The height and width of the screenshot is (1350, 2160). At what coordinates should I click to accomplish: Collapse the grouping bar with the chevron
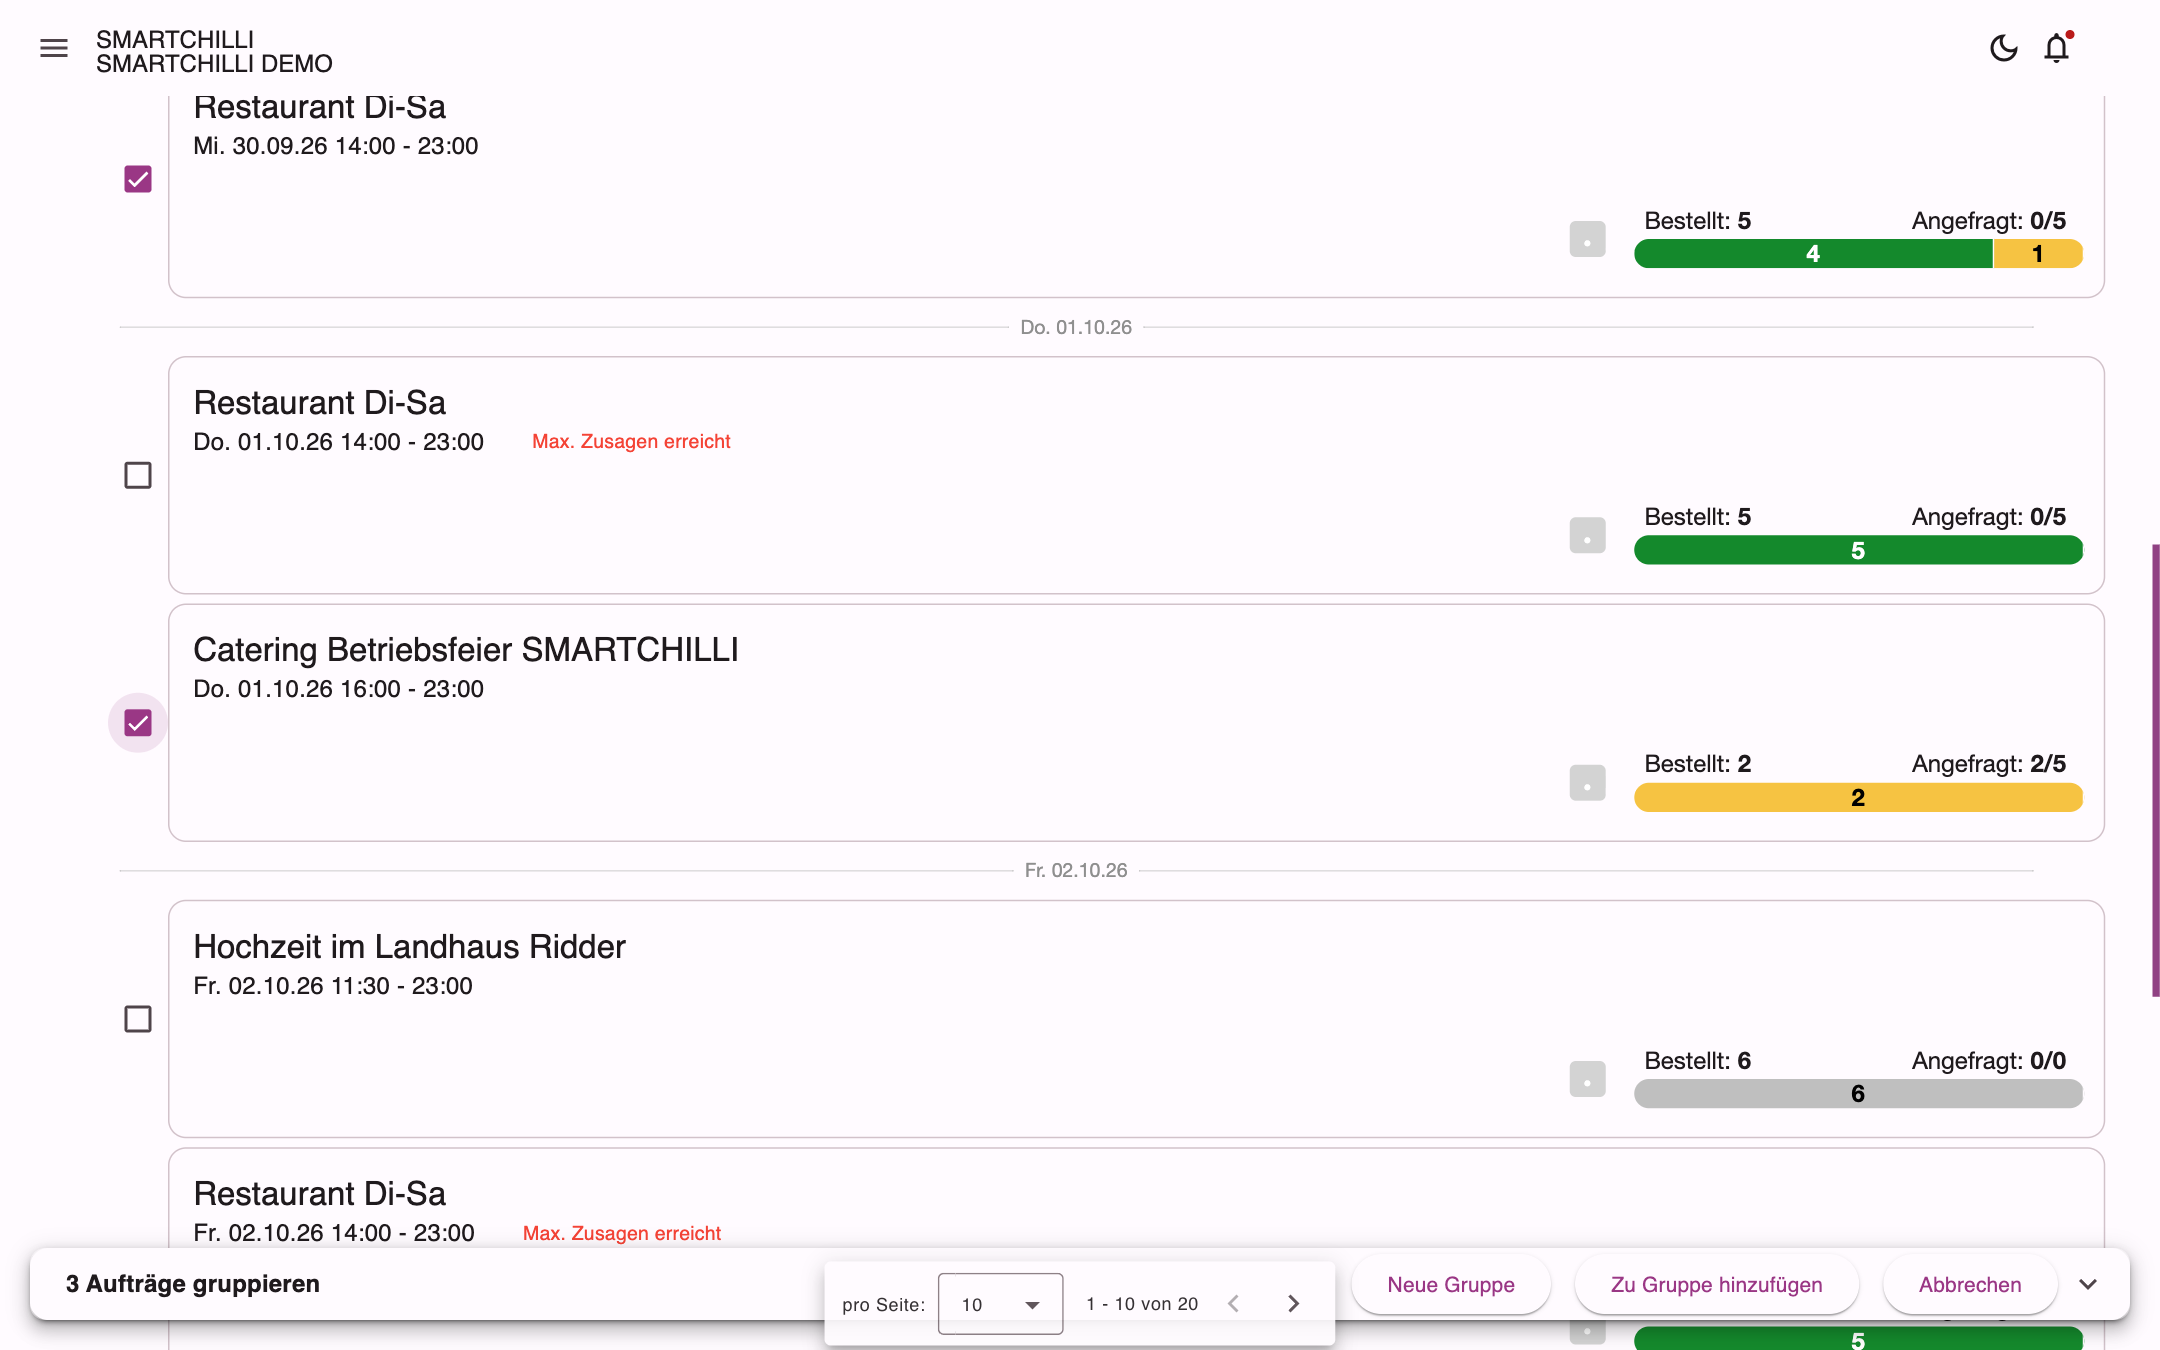[x=2088, y=1284]
